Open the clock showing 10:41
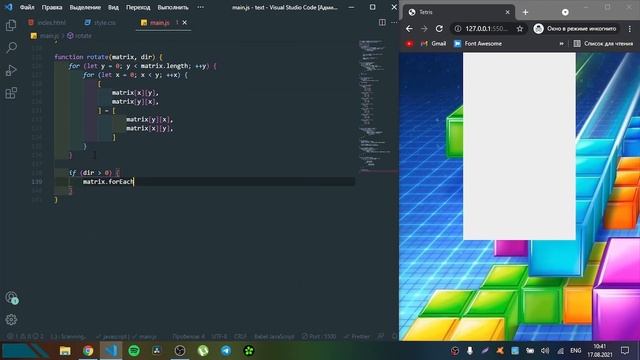This screenshot has height=360, width=640. 600,351
